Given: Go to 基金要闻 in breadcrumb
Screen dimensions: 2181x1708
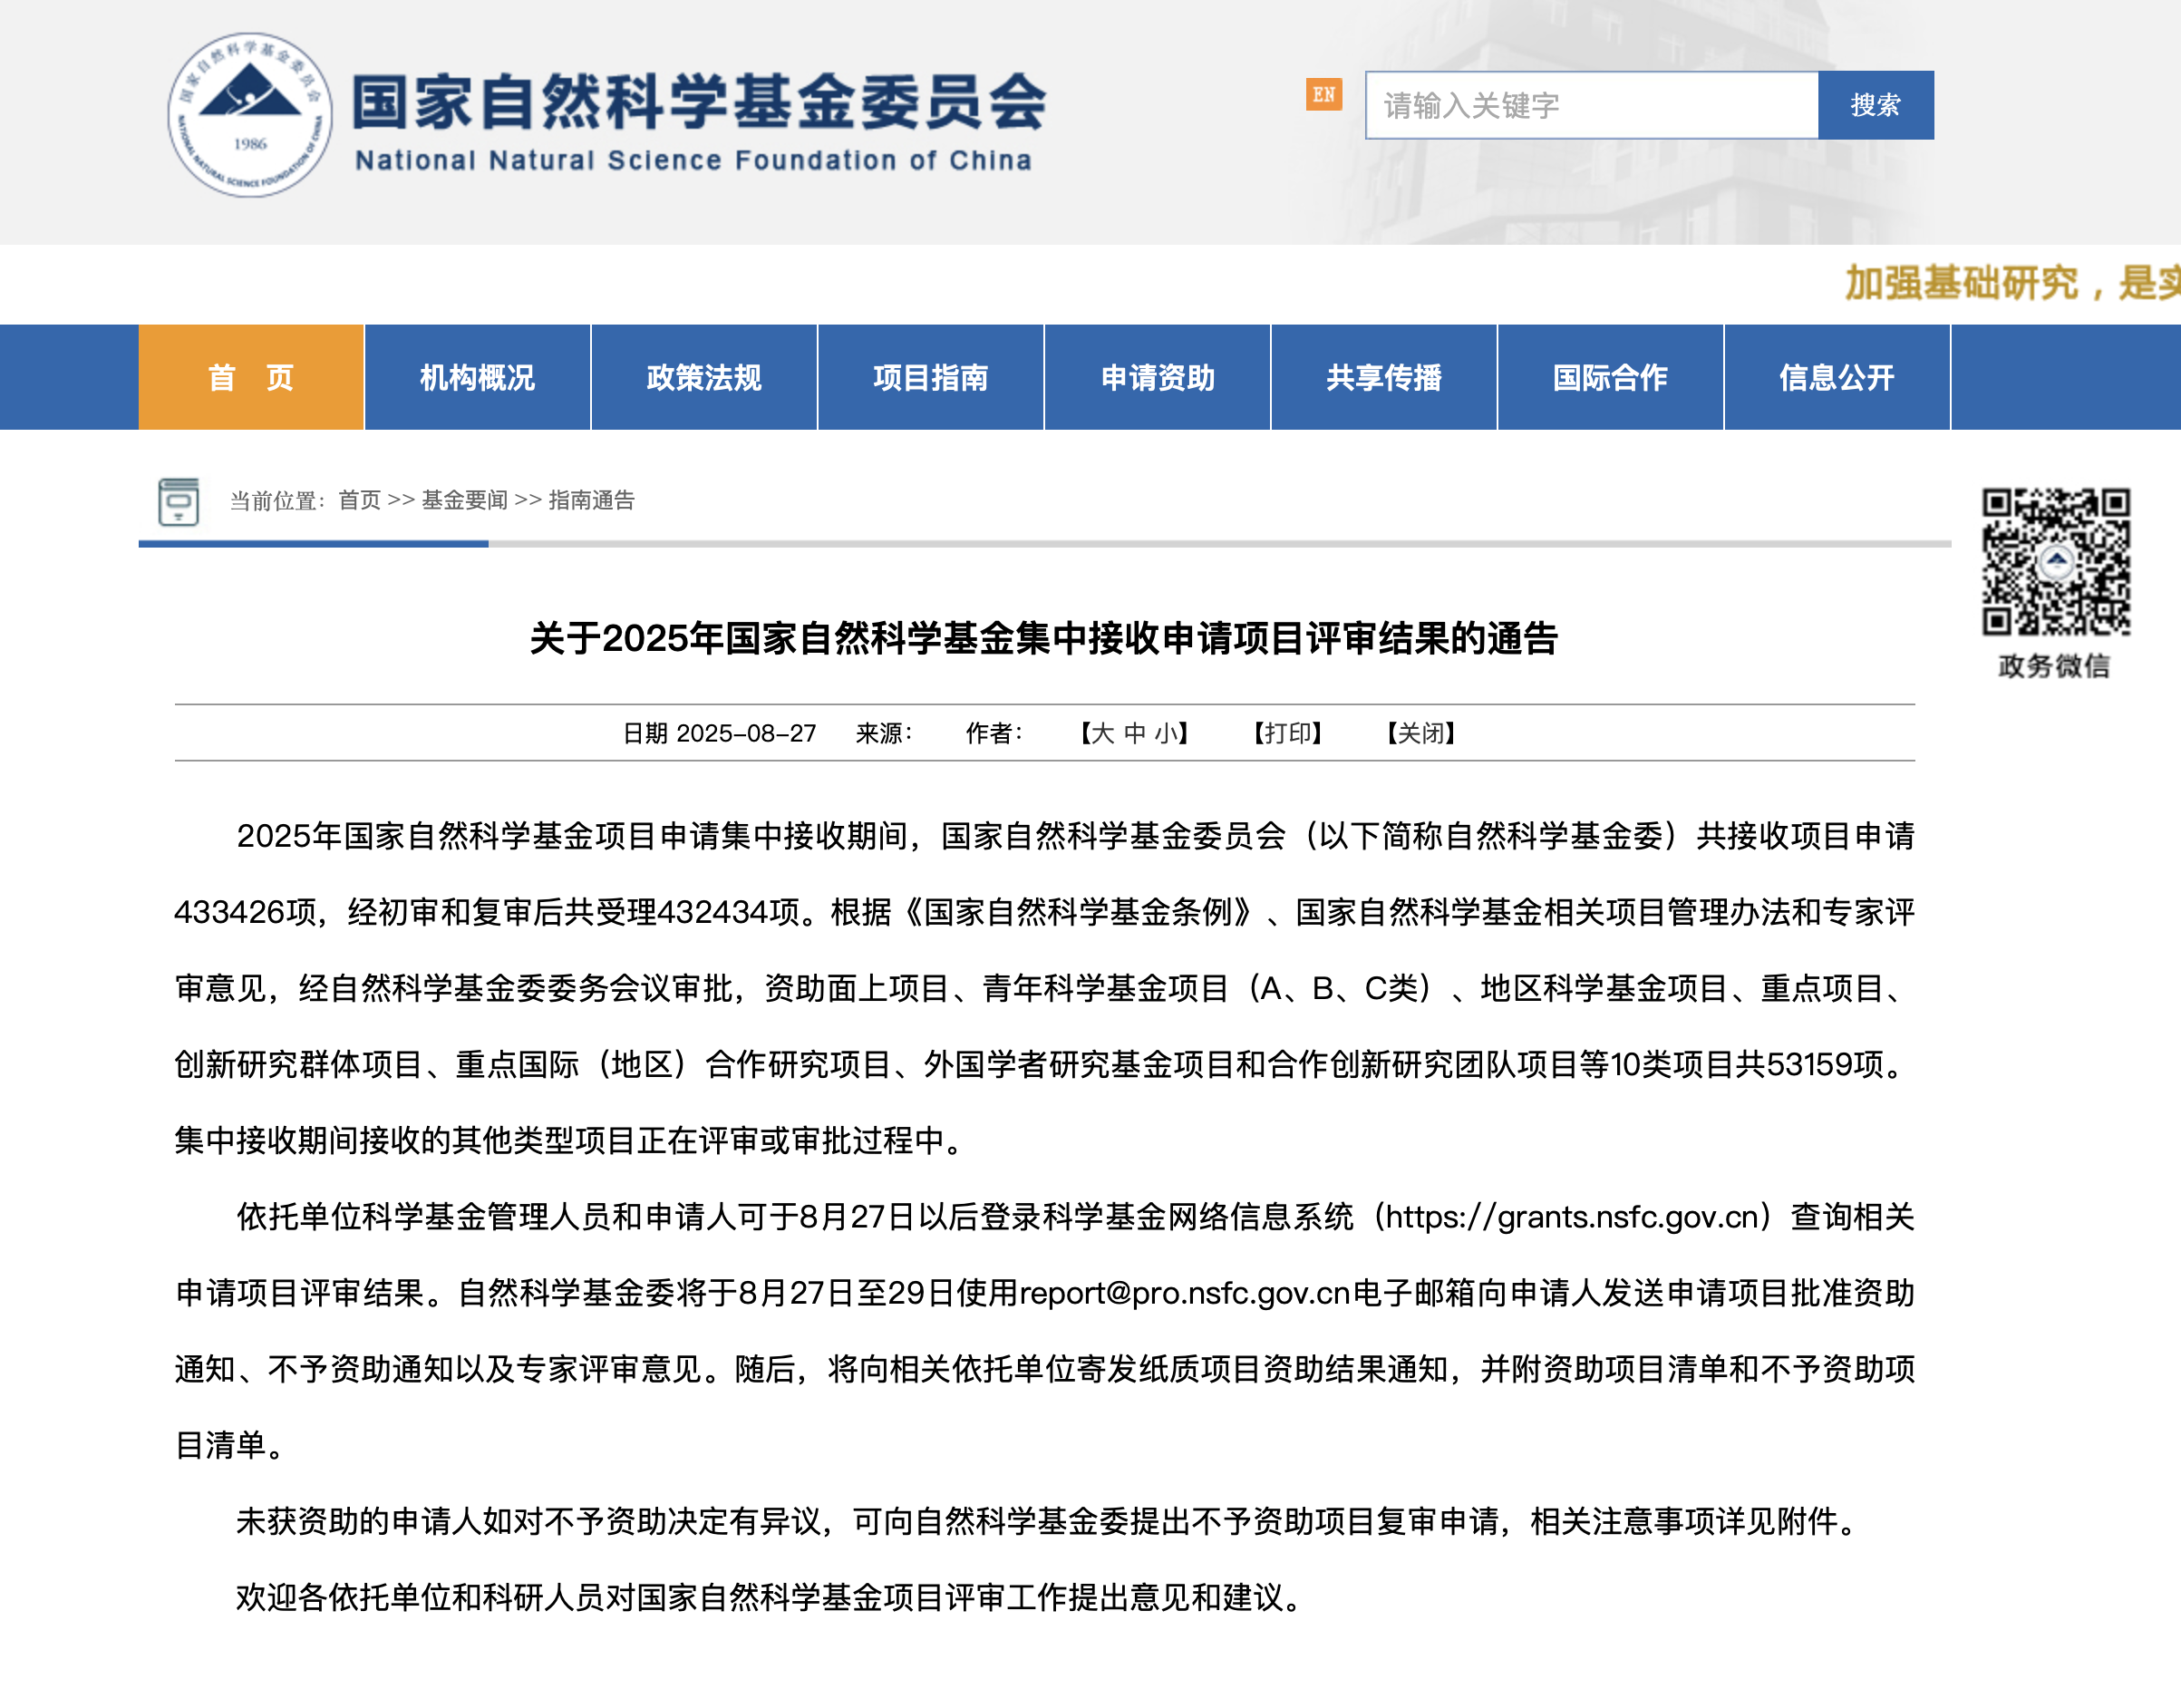Looking at the screenshot, I should coord(464,500).
